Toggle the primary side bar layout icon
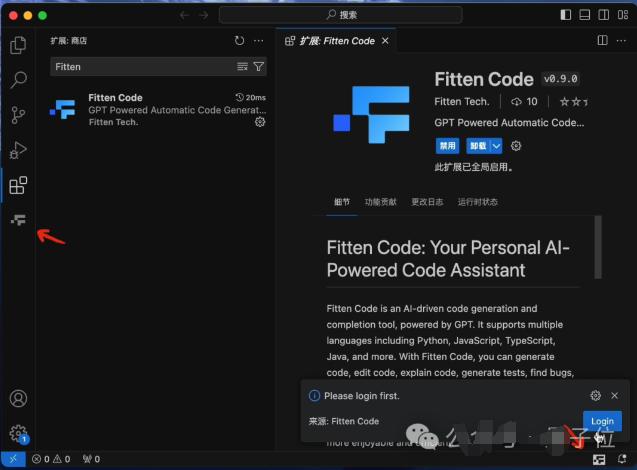 click(x=566, y=15)
